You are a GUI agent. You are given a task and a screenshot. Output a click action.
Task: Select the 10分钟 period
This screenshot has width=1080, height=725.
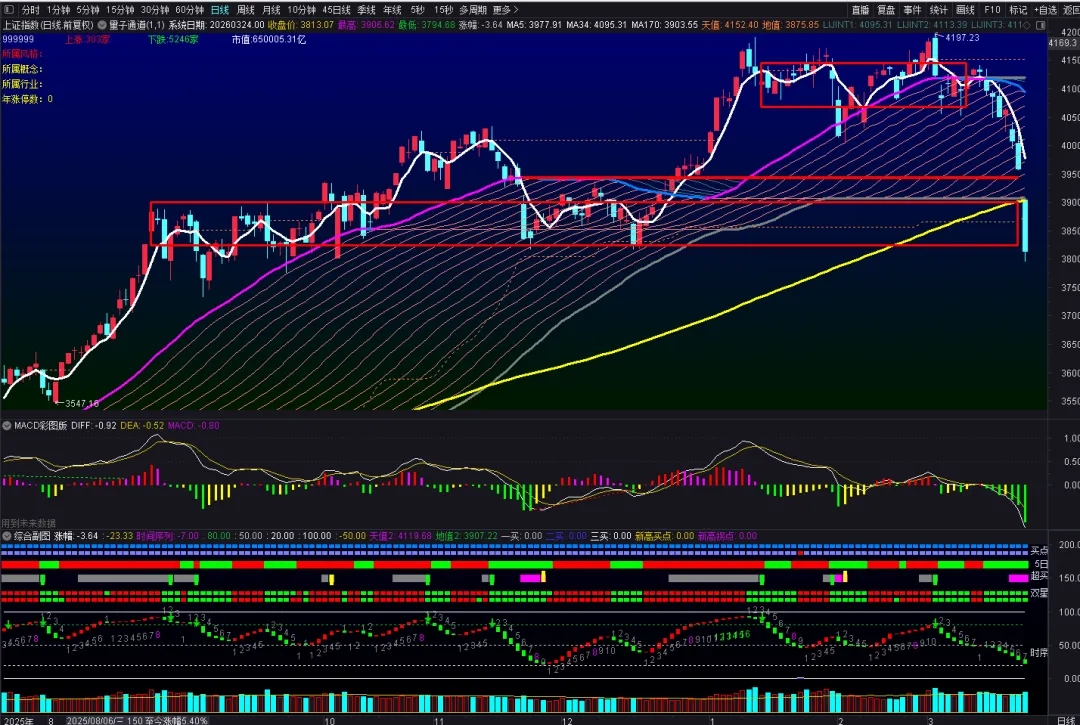point(302,10)
